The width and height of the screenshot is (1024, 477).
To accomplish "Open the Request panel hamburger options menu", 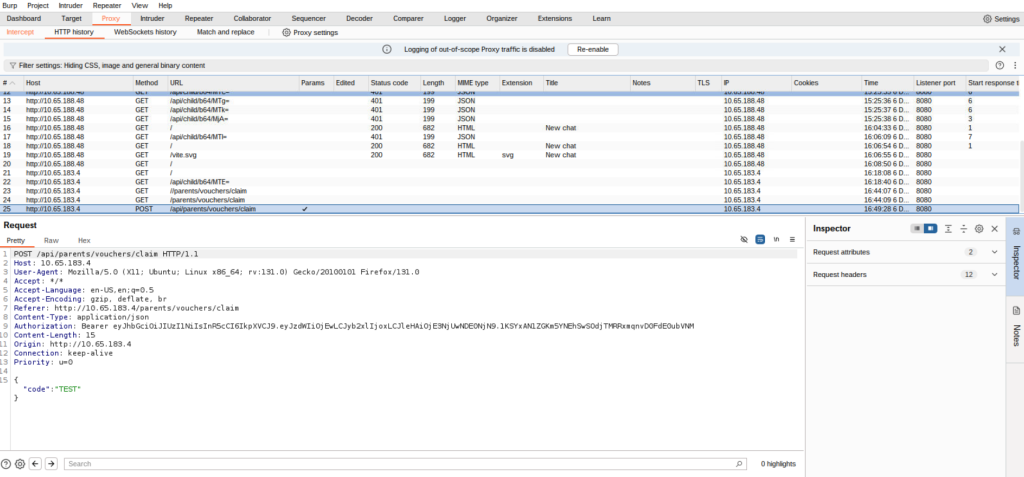I will click(x=792, y=241).
